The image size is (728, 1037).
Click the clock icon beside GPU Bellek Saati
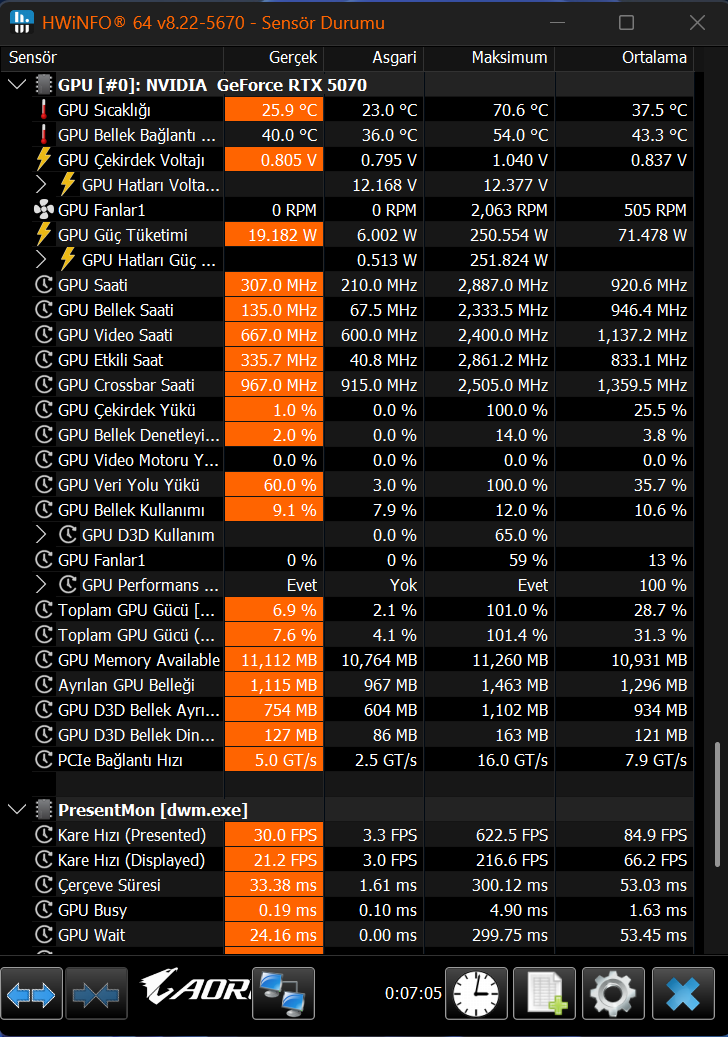pos(44,310)
